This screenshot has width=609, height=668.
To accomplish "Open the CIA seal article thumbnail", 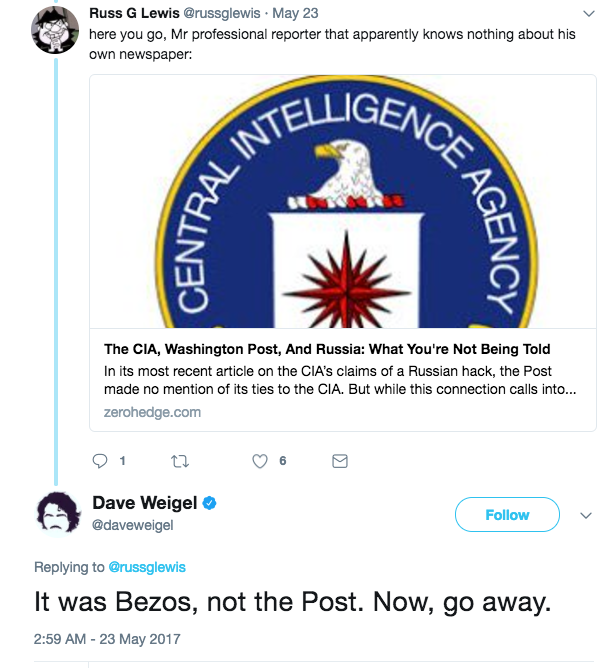I will 343,202.
